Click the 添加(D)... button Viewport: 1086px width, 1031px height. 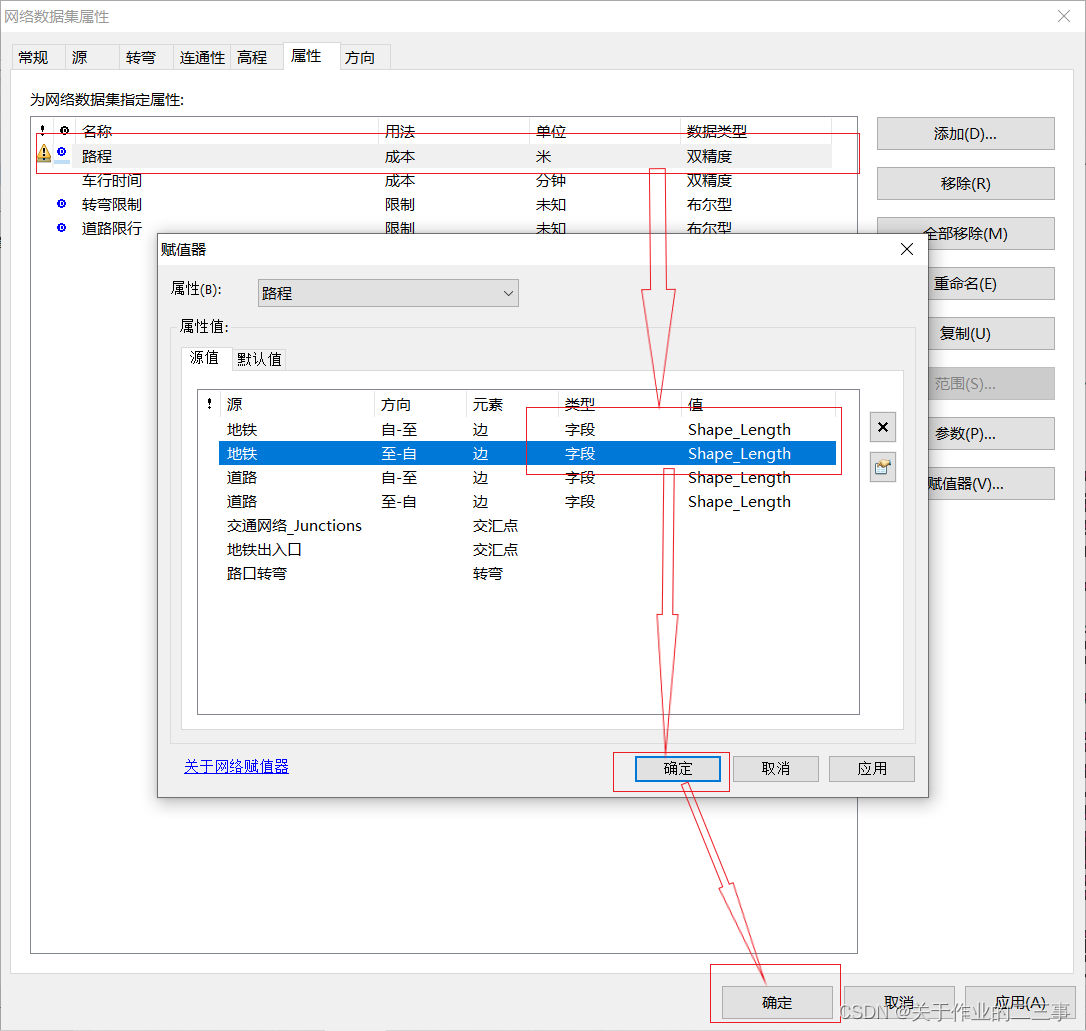[965, 134]
